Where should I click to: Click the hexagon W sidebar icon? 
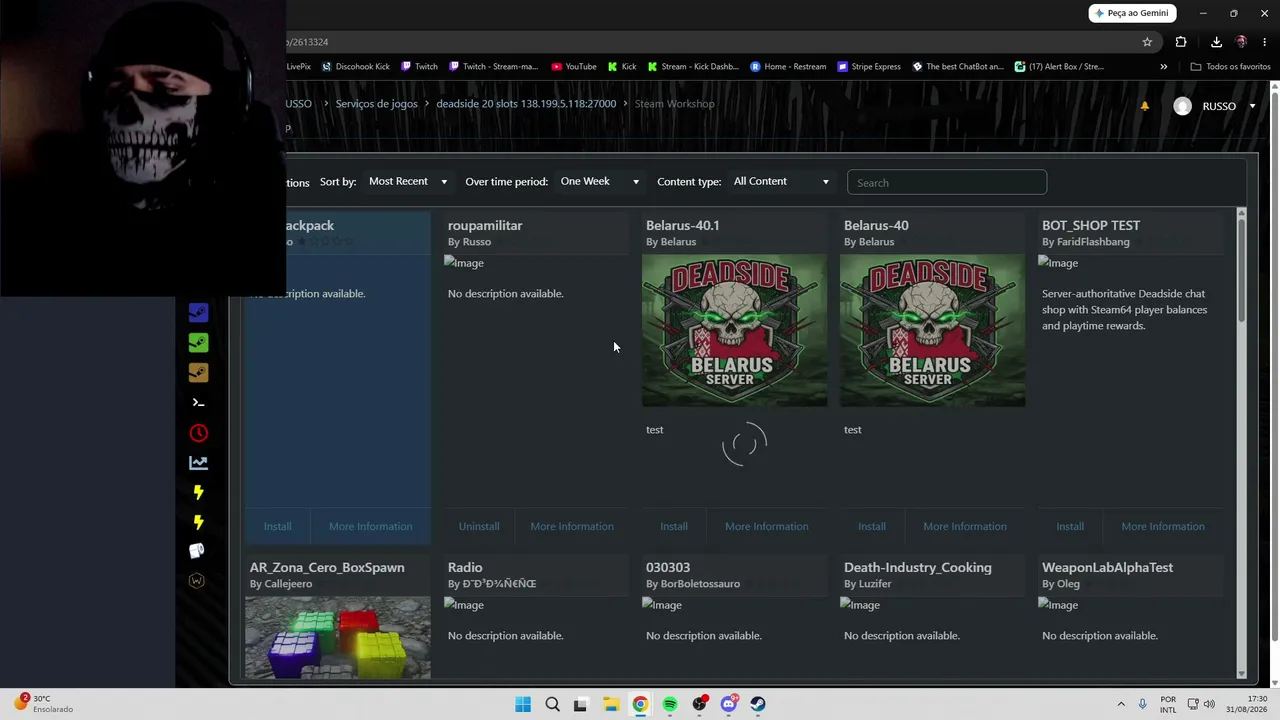click(x=197, y=581)
